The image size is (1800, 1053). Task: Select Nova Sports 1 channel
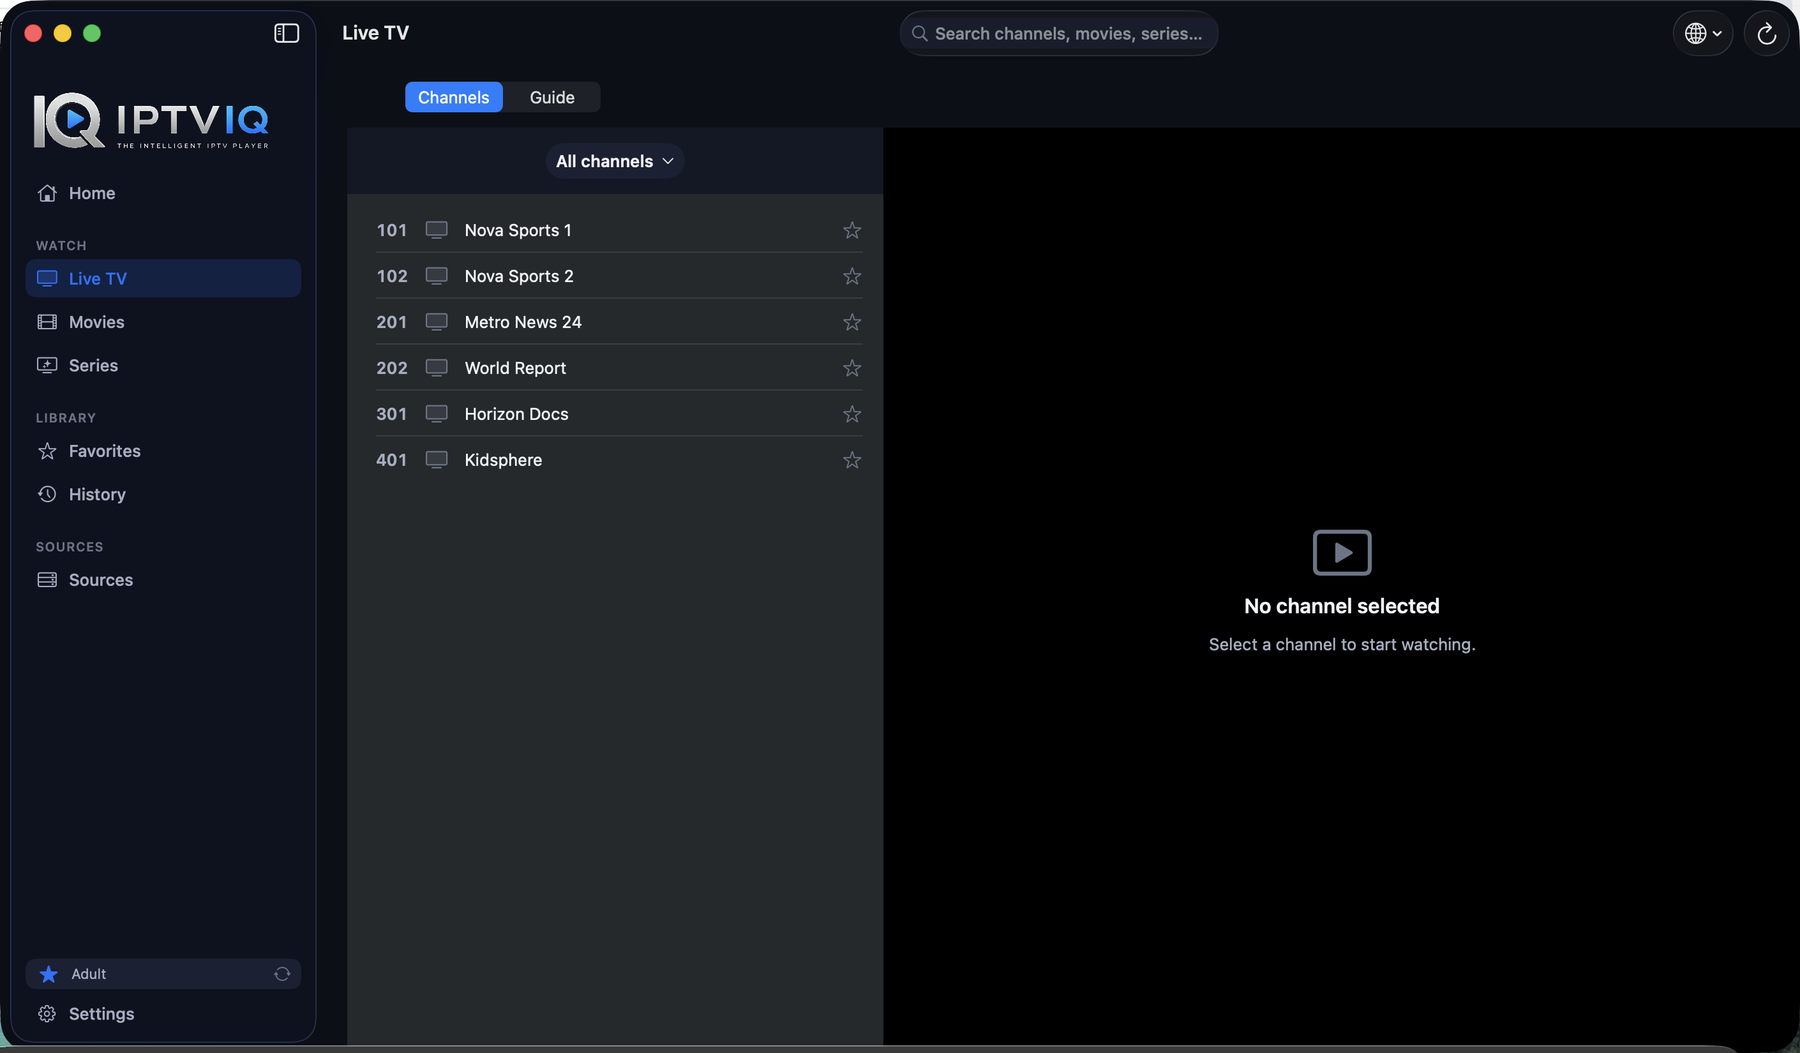(x=615, y=230)
